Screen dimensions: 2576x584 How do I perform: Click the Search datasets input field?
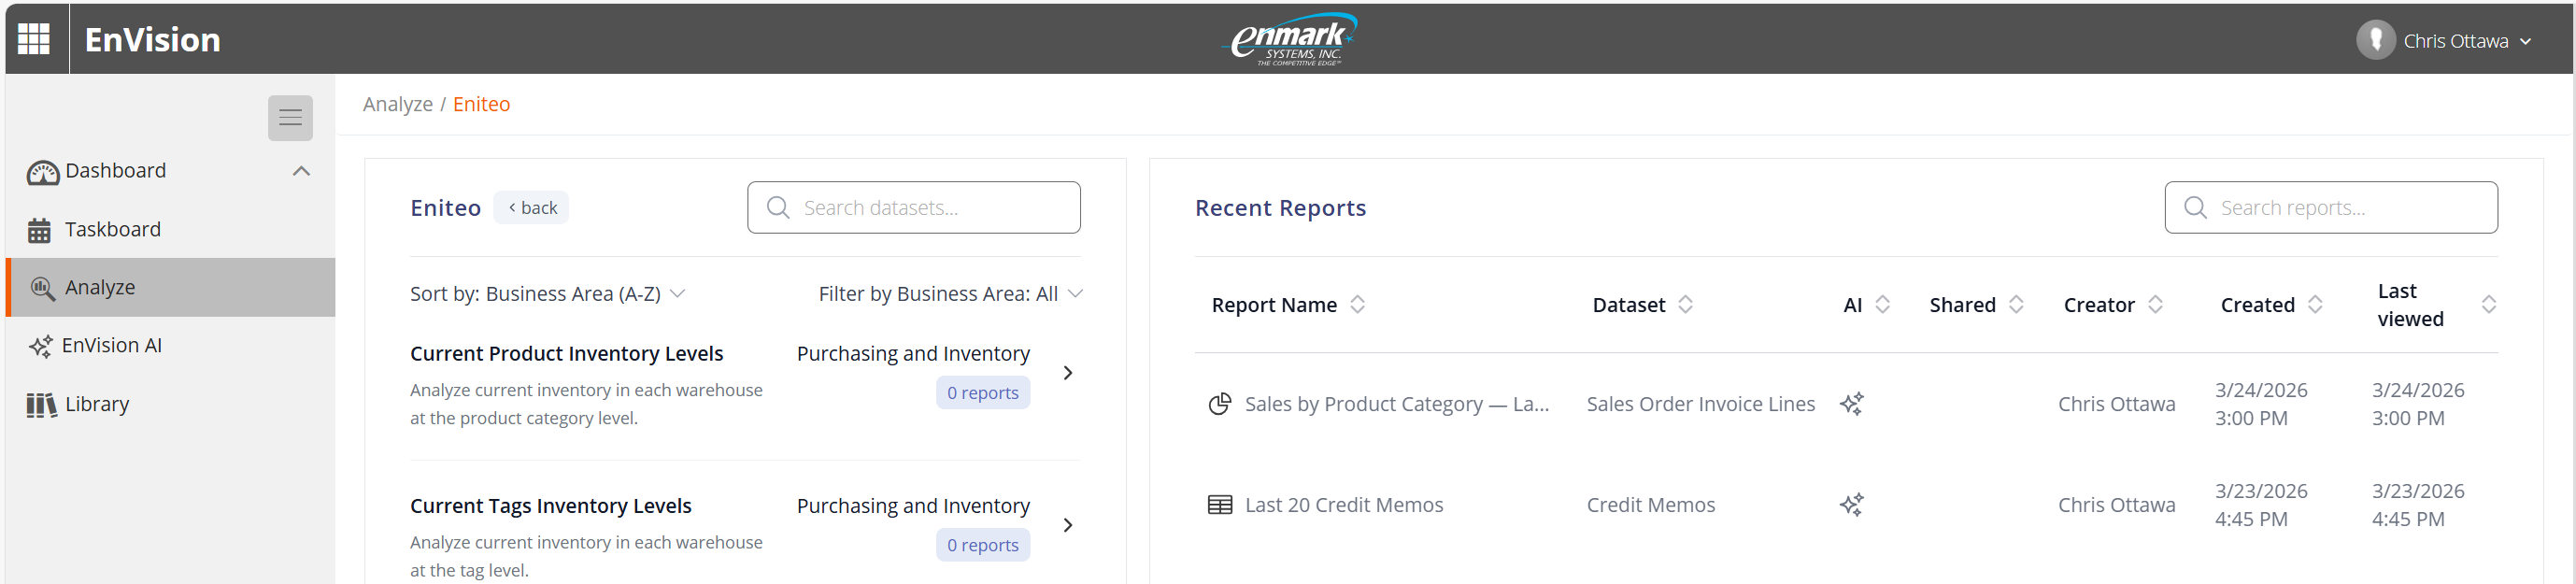coord(914,207)
